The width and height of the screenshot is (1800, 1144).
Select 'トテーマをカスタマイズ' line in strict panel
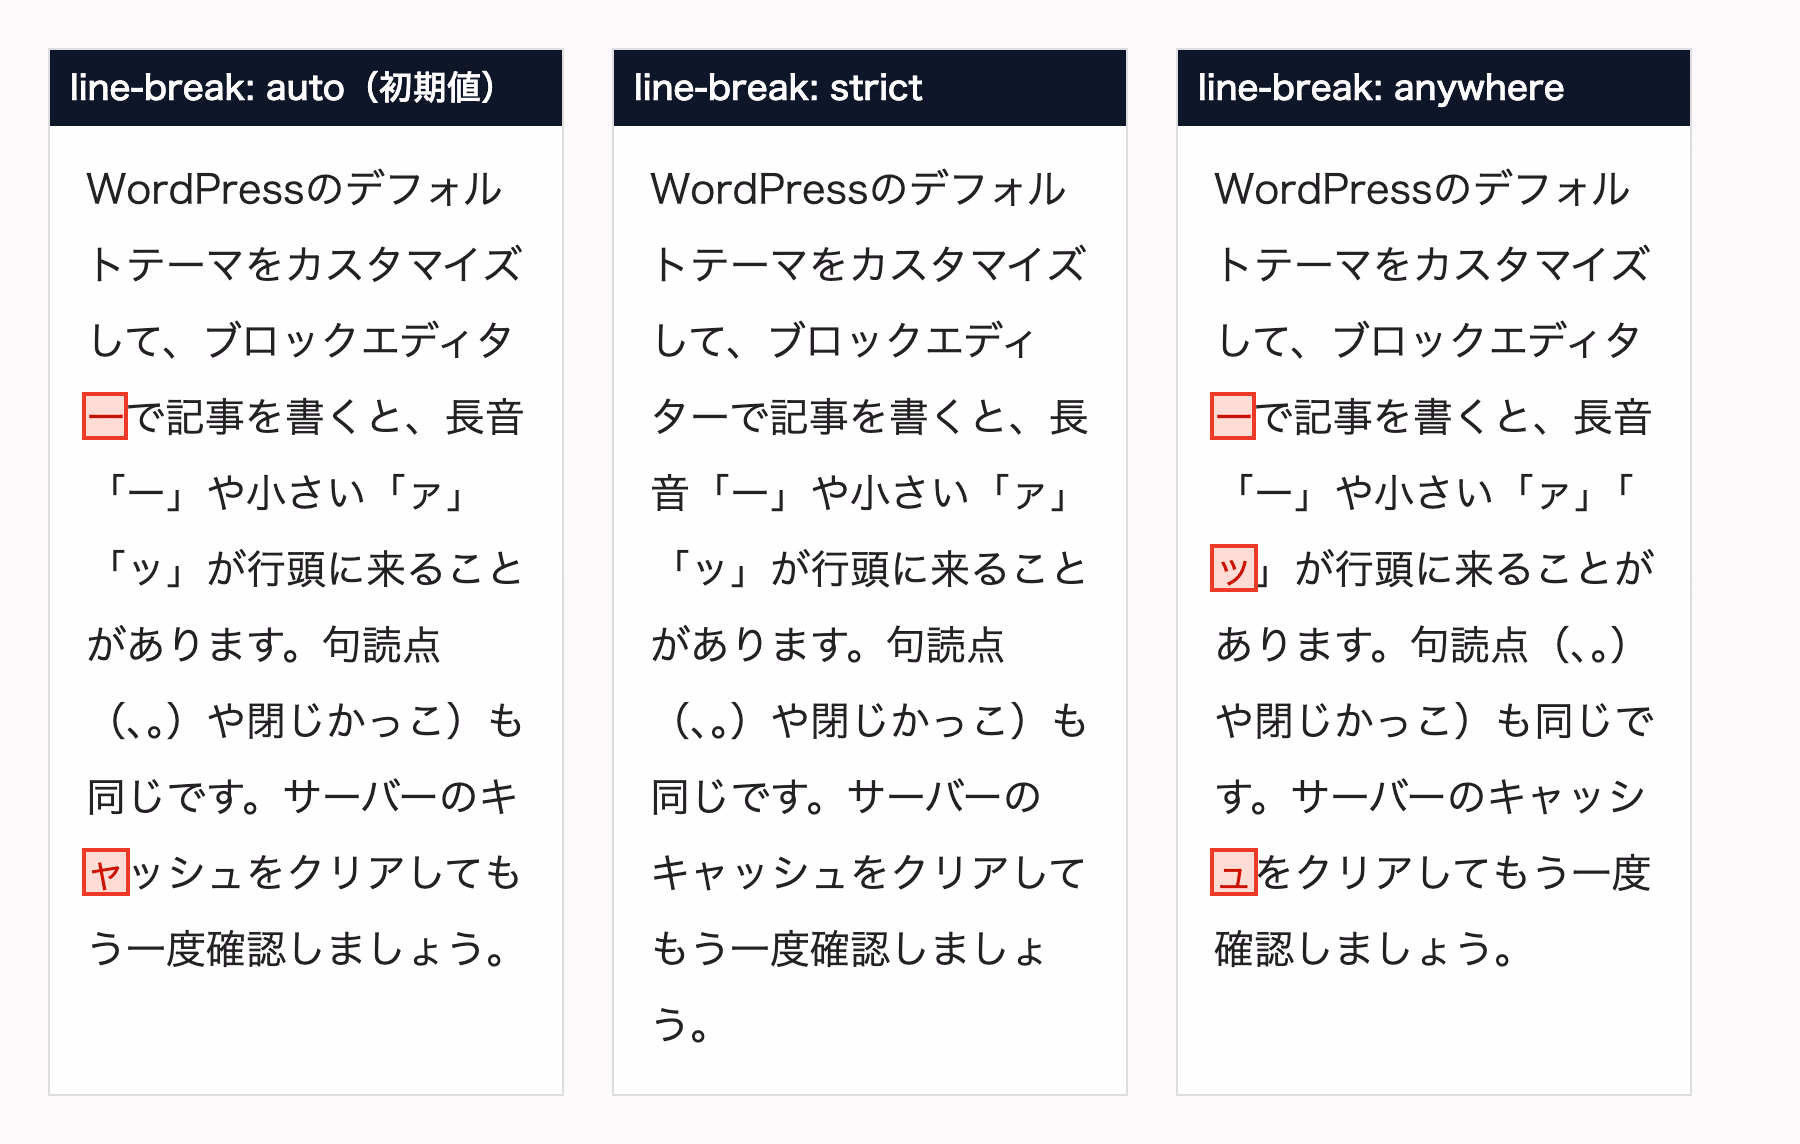tap(869, 265)
